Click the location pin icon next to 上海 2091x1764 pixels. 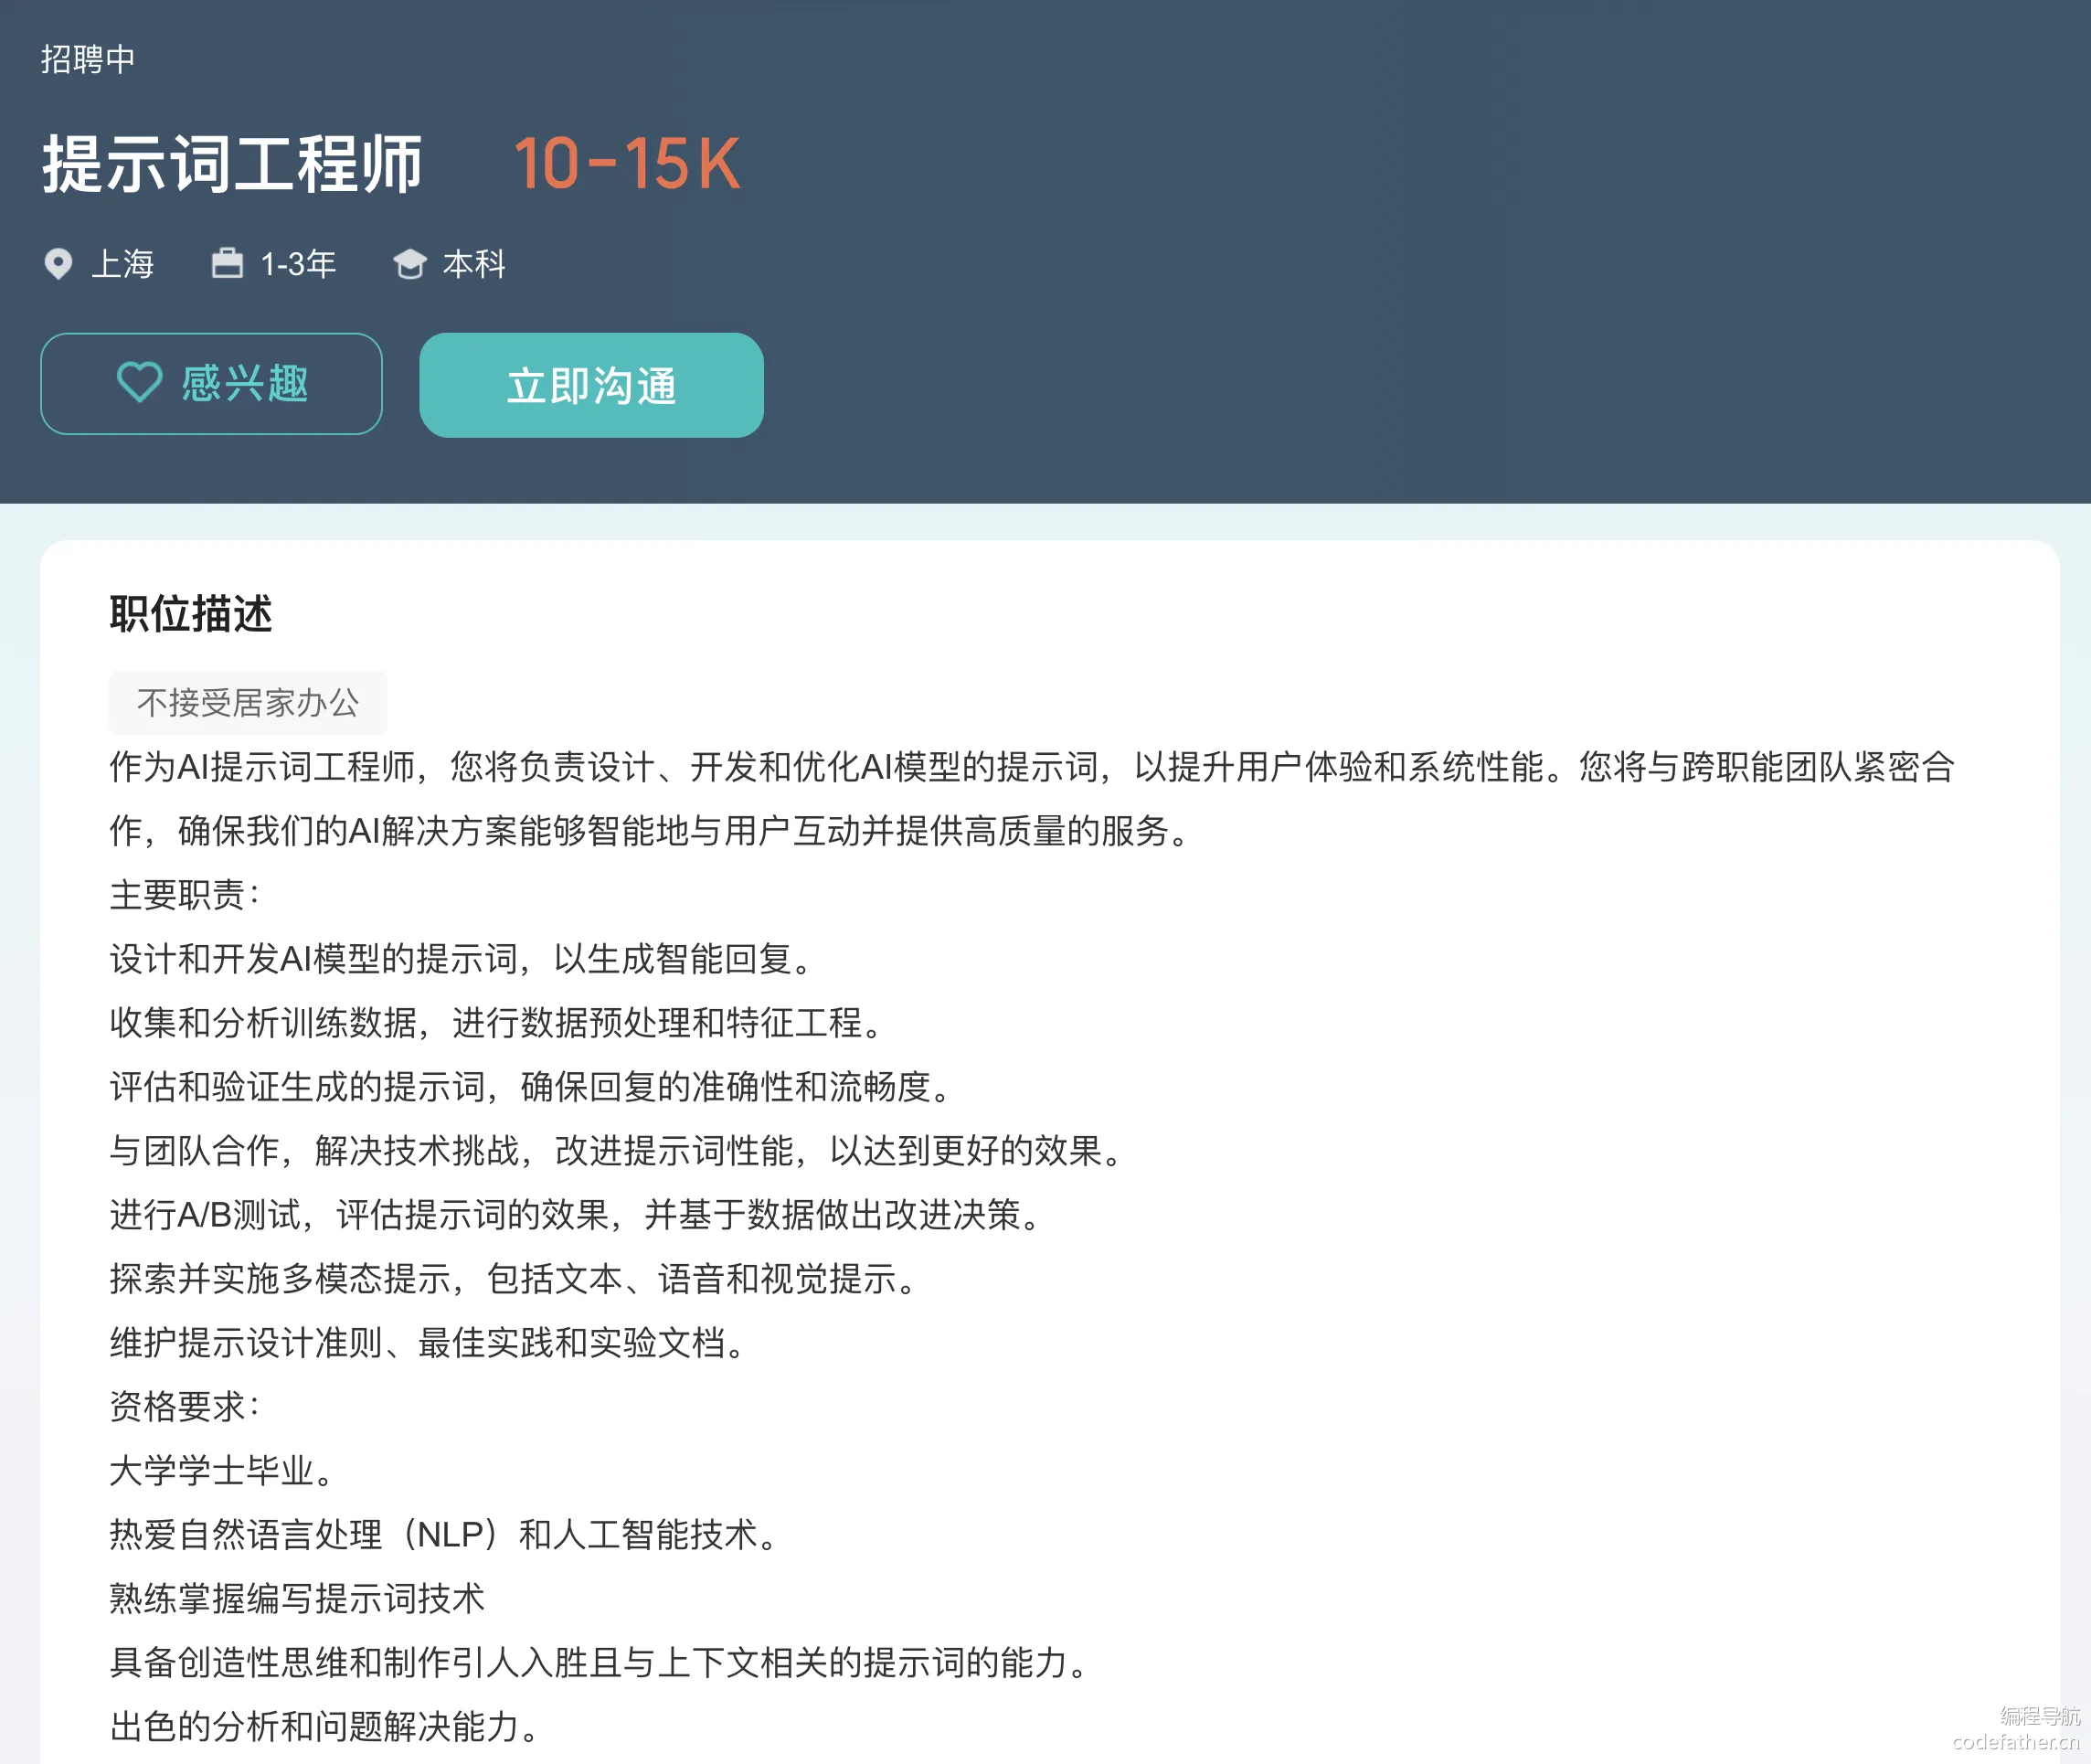coord(59,264)
